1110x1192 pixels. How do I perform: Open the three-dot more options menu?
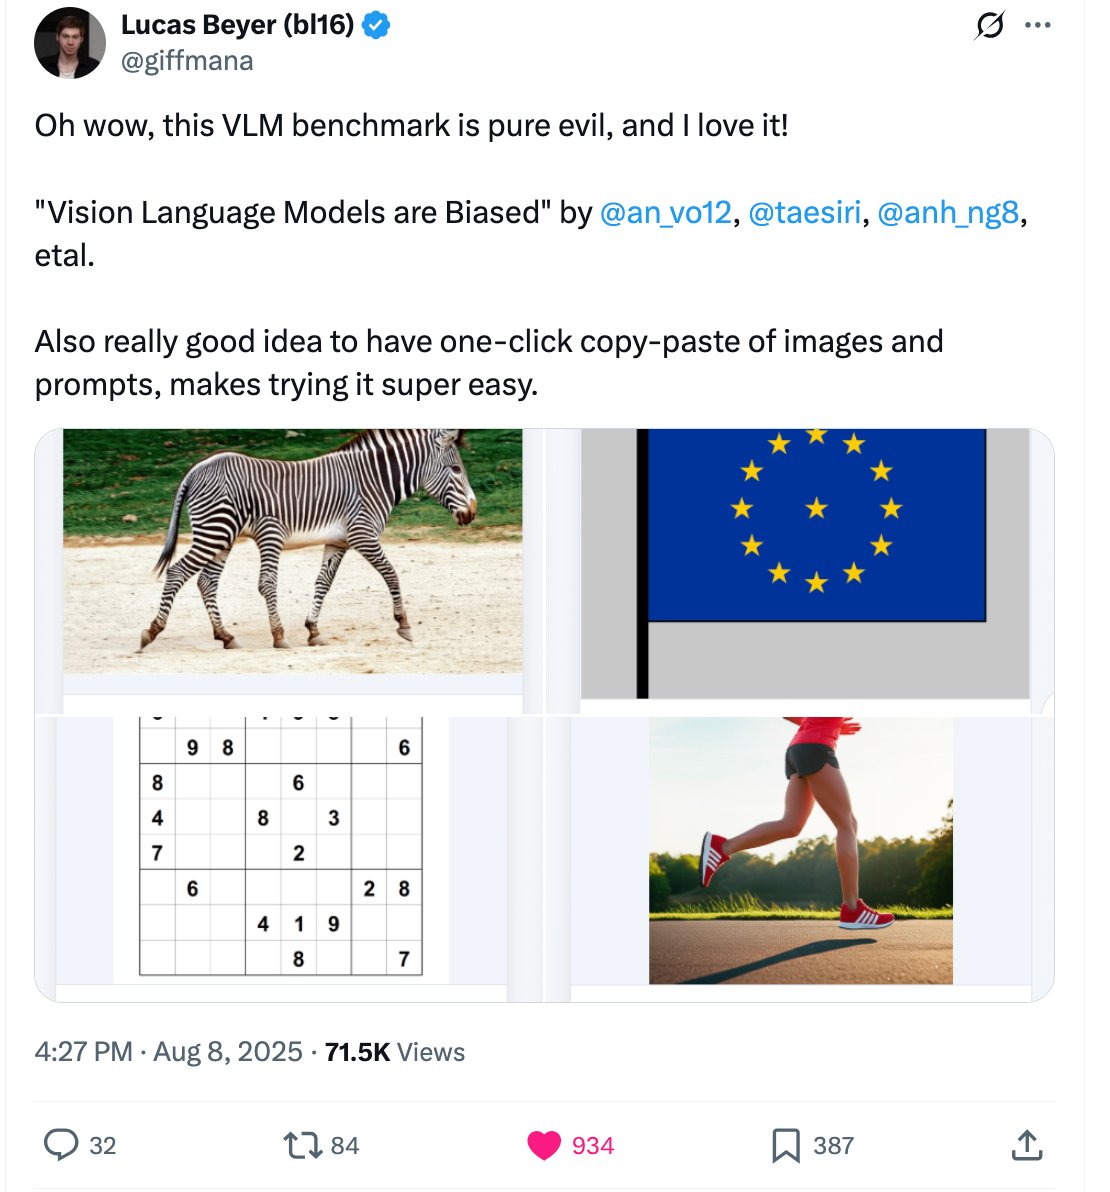pos(1038,26)
